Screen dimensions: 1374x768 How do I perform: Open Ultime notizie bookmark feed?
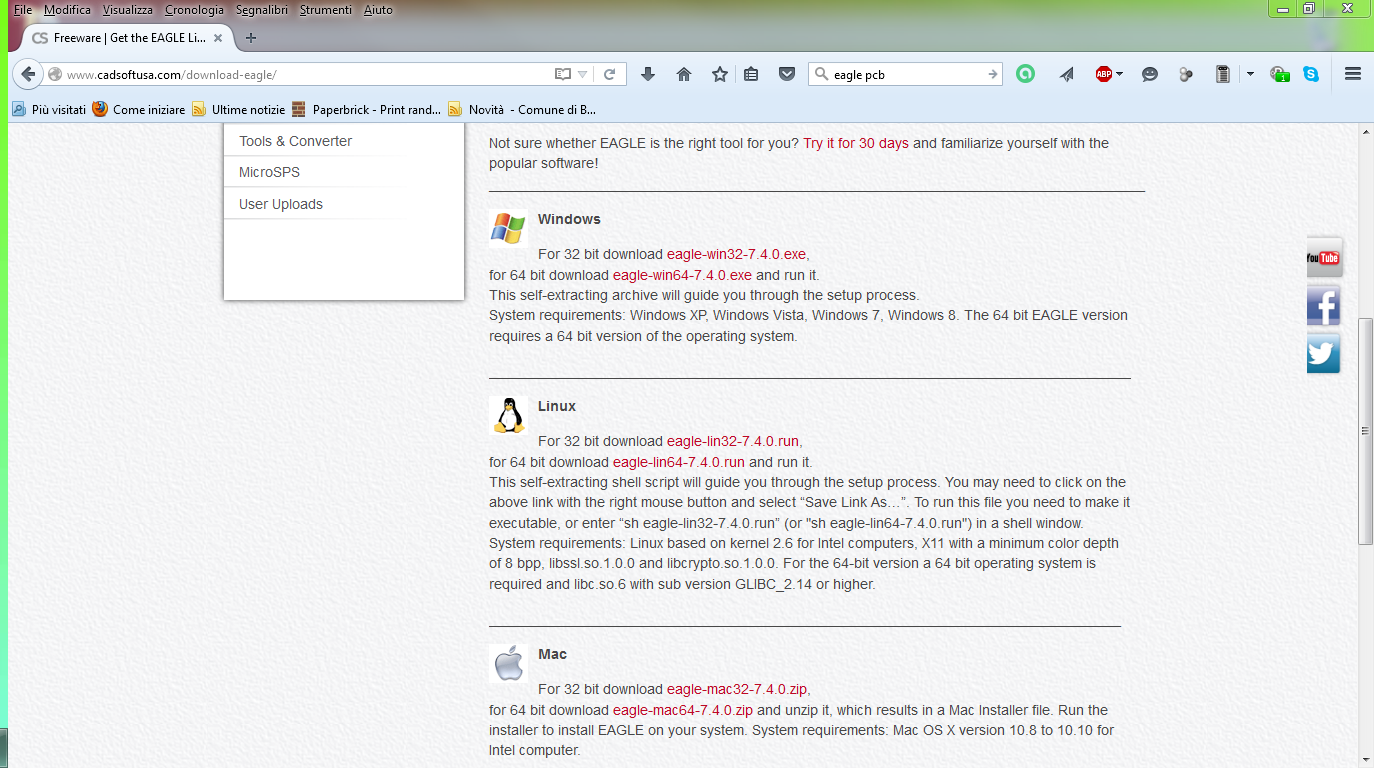[x=239, y=109]
